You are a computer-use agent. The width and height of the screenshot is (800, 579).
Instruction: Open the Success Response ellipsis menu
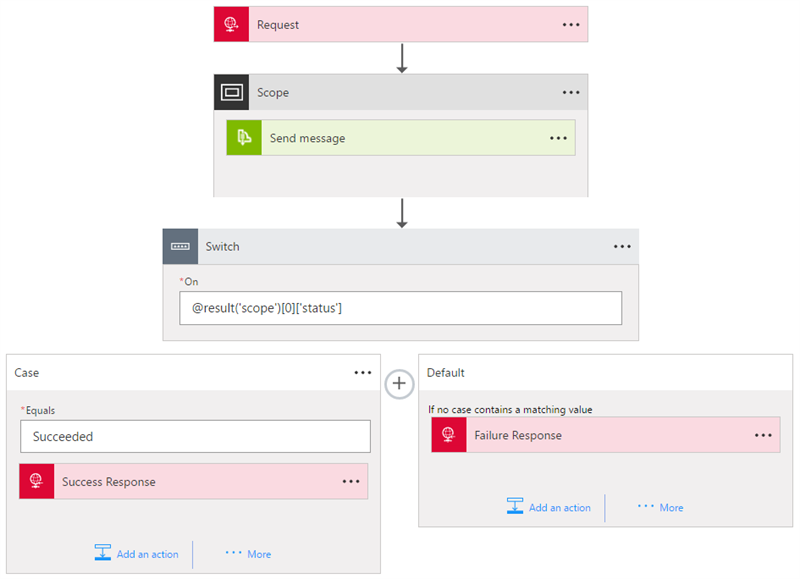pos(351,482)
